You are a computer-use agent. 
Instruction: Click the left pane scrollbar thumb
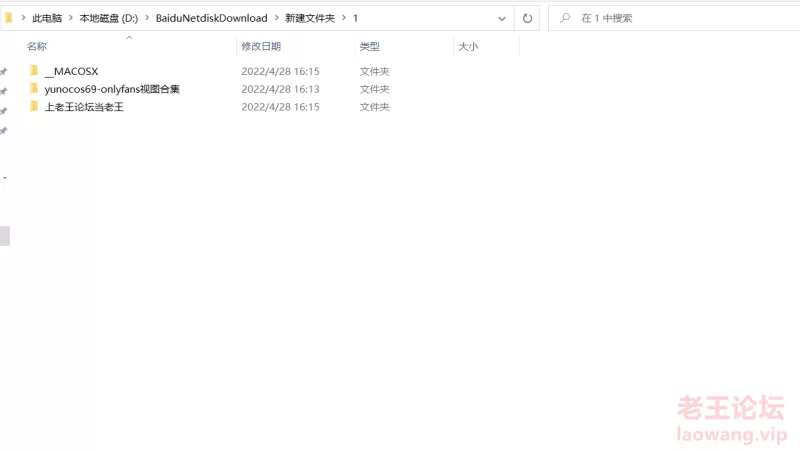coord(5,236)
